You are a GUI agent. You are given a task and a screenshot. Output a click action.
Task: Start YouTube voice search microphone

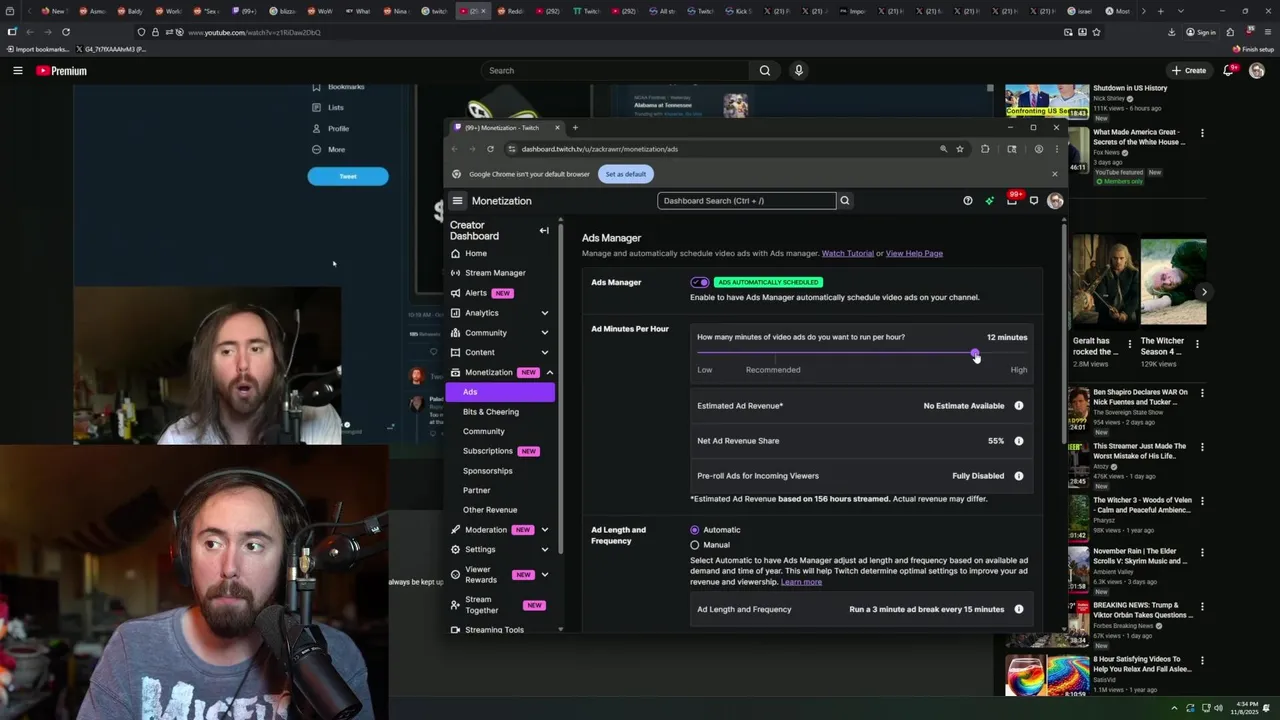click(x=798, y=71)
